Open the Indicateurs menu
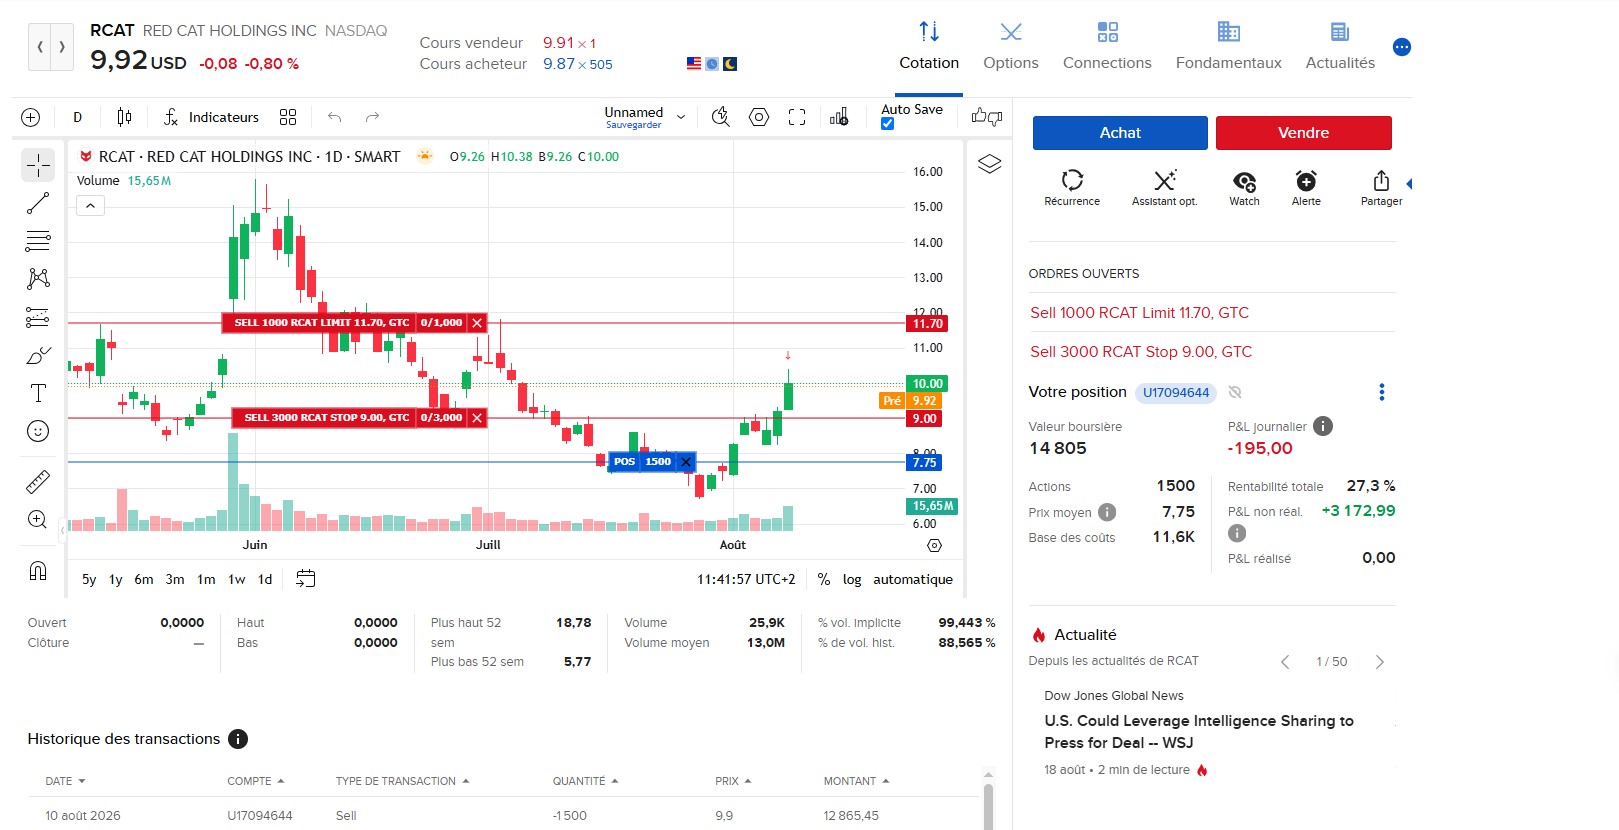 point(211,117)
